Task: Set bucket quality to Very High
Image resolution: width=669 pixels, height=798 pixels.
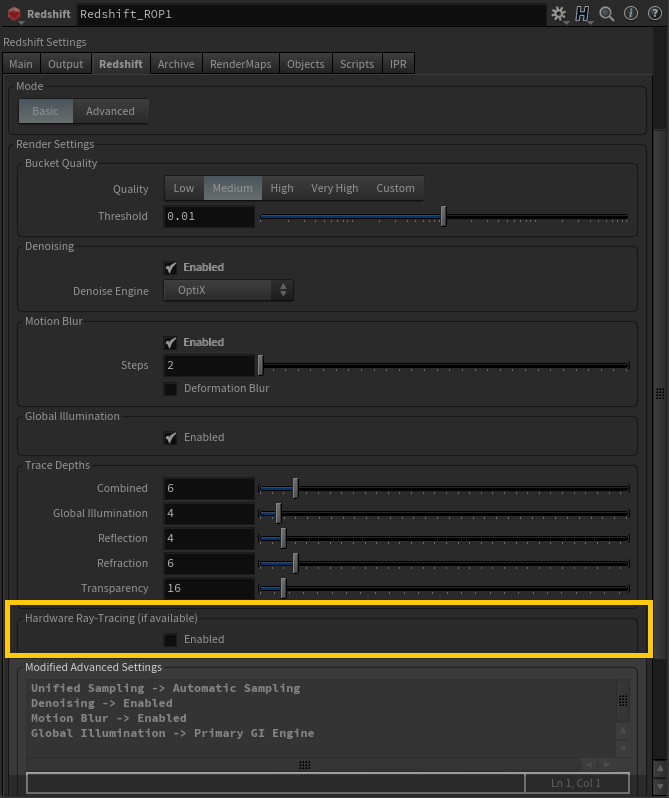Action: click(x=334, y=188)
